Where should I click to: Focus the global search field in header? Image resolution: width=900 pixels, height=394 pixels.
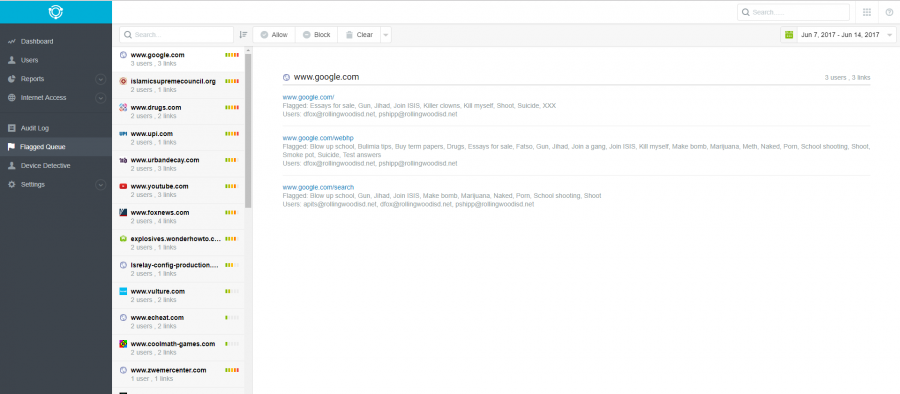pos(793,12)
